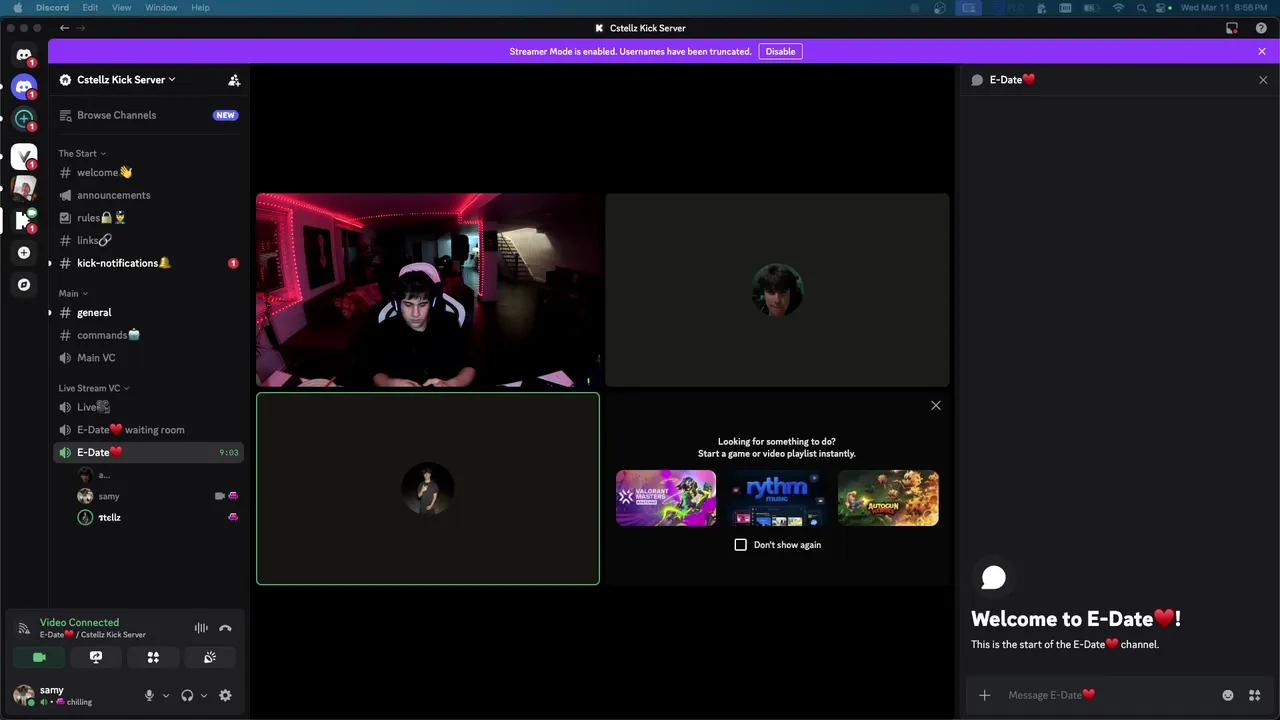1280x720 pixels.
Task: Show voice connection info icon
Action: coord(24,628)
